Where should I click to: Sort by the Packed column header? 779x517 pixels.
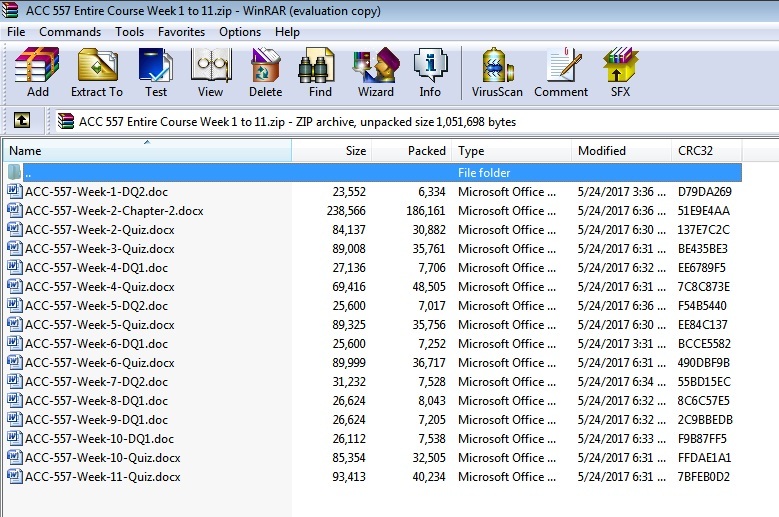coord(411,150)
